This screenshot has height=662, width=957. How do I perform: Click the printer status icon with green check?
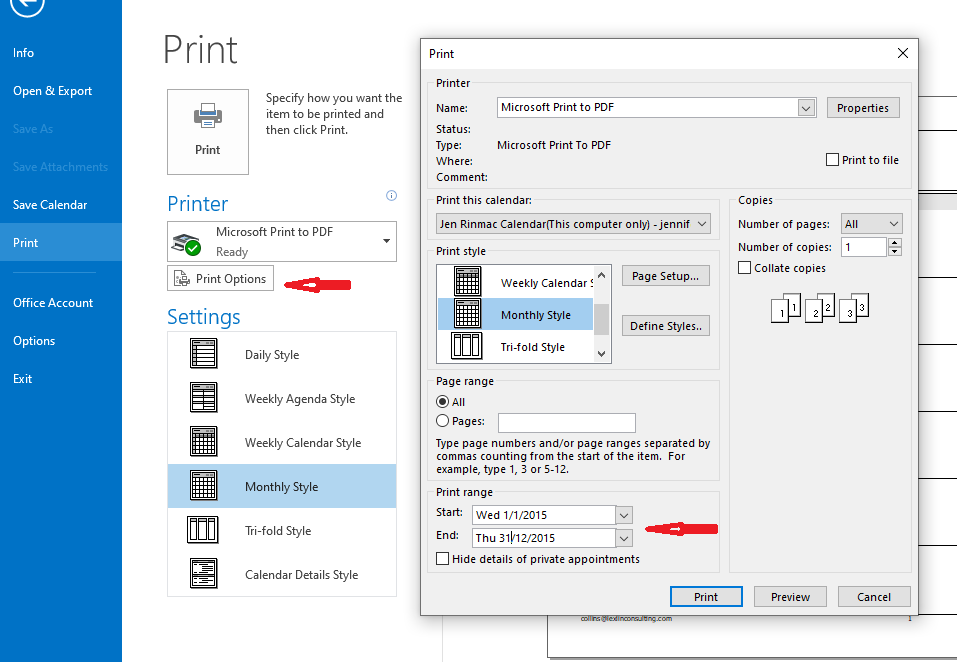click(x=187, y=243)
